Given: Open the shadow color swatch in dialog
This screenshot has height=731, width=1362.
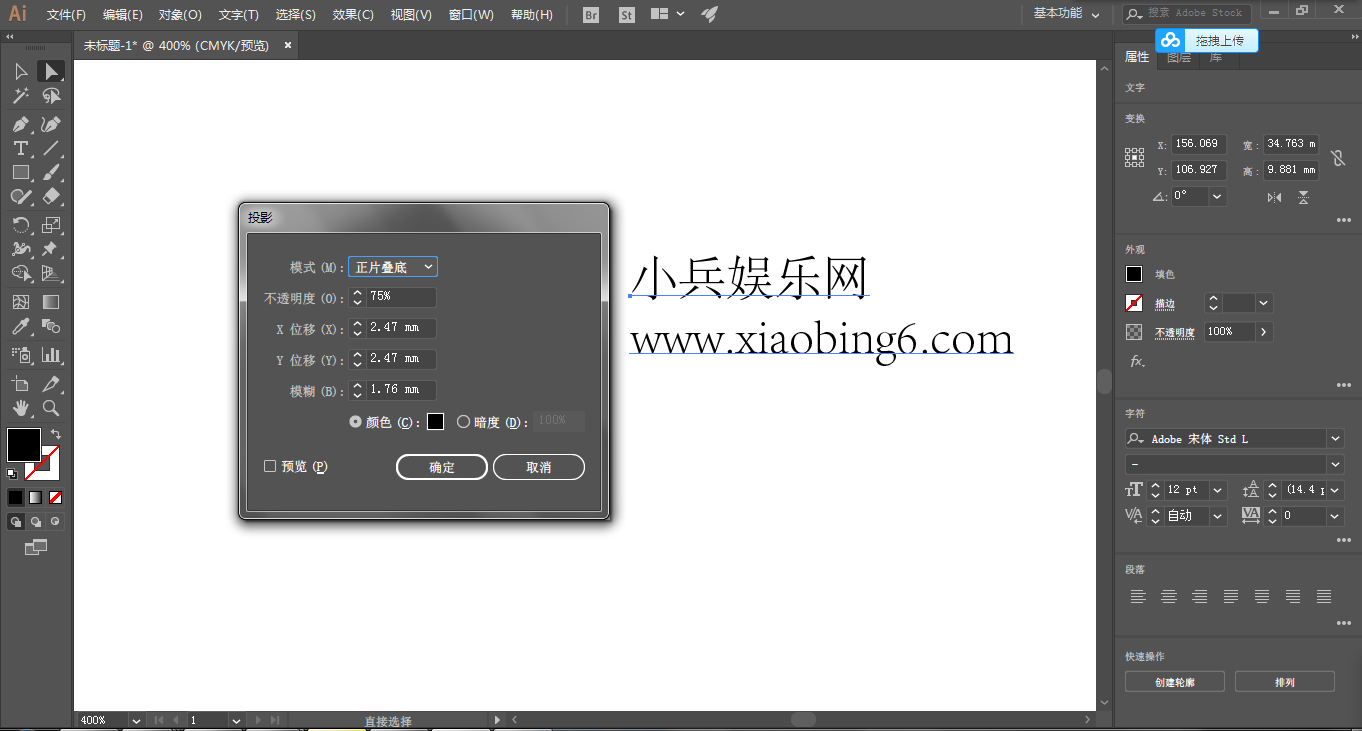Looking at the screenshot, I should click(x=436, y=422).
